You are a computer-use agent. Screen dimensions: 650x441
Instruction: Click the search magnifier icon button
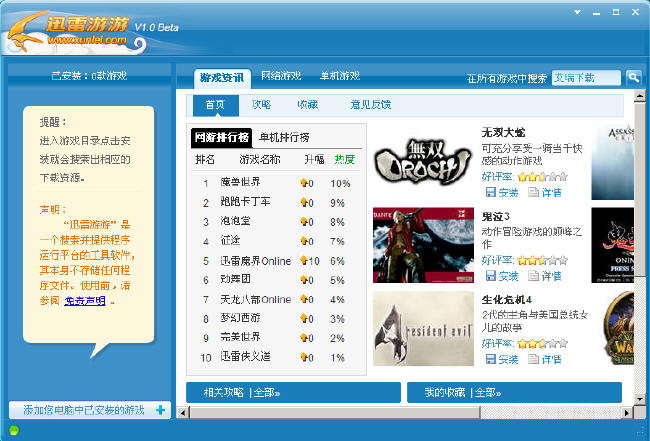(x=633, y=77)
